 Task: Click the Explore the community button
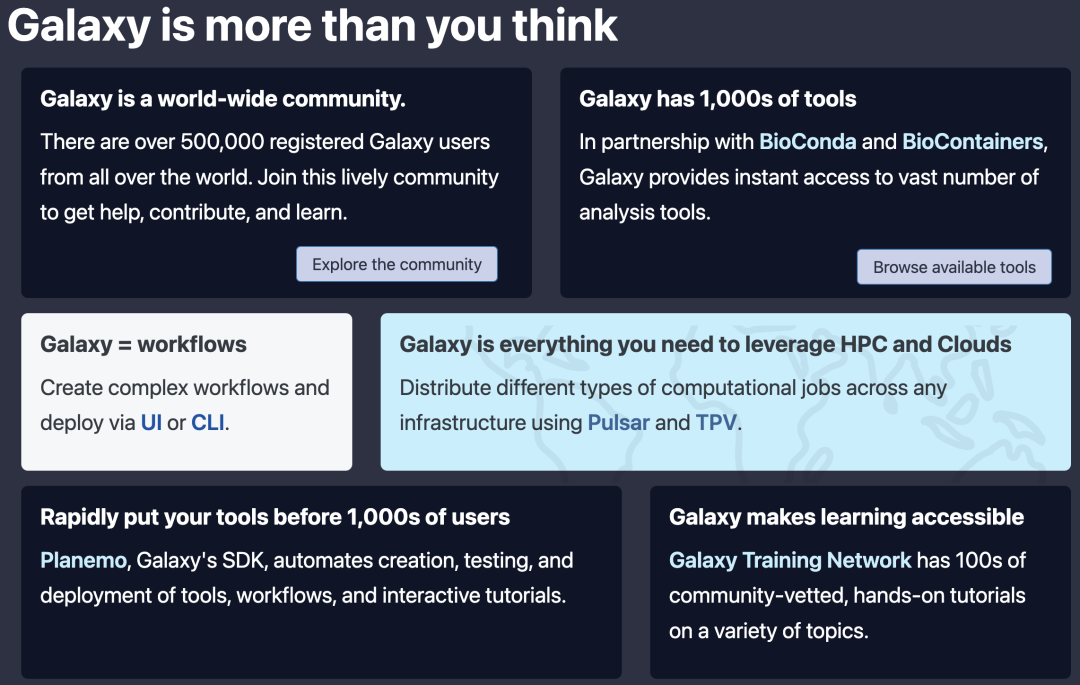396,263
